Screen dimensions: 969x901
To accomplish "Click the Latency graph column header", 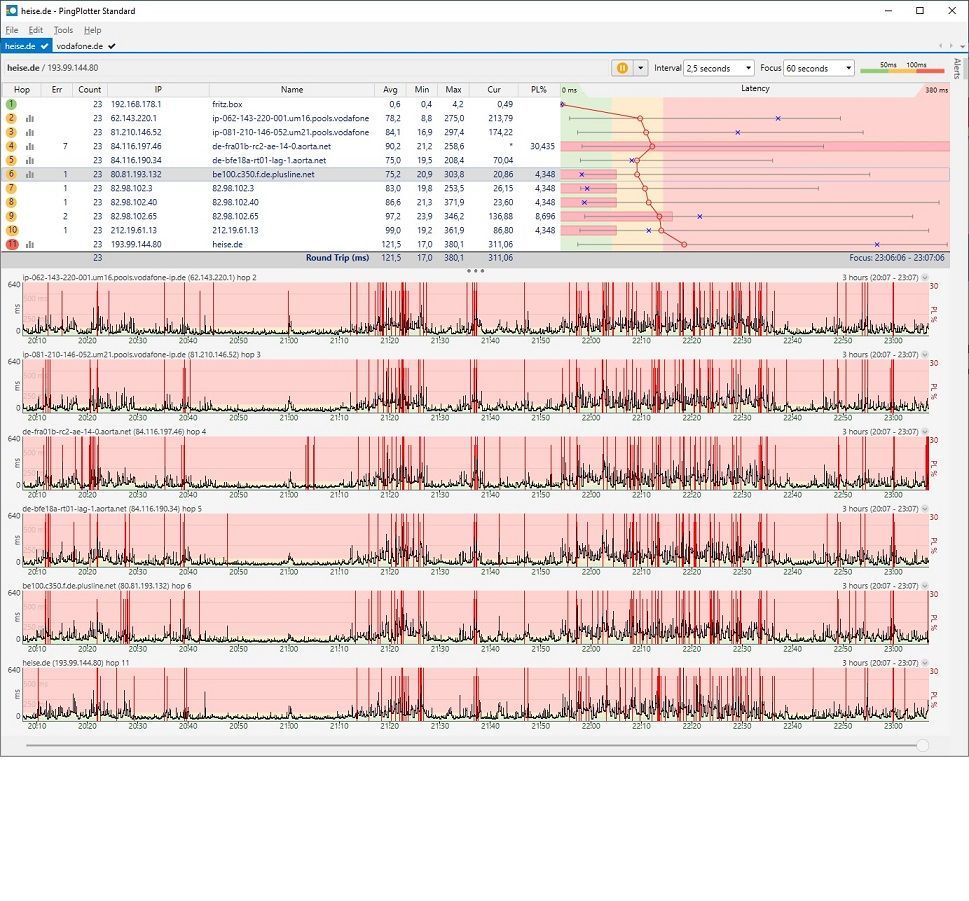I will tap(755, 89).
